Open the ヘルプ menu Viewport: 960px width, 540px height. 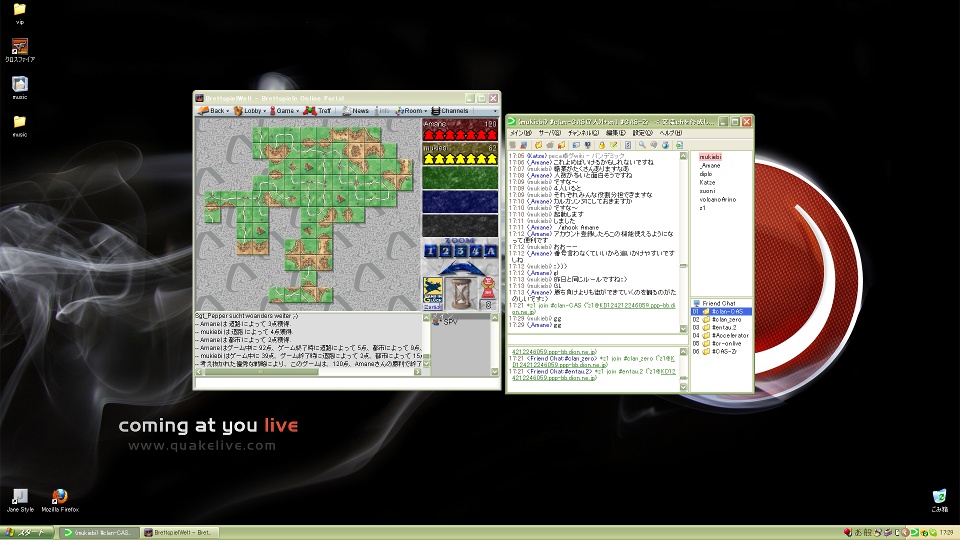tap(670, 133)
